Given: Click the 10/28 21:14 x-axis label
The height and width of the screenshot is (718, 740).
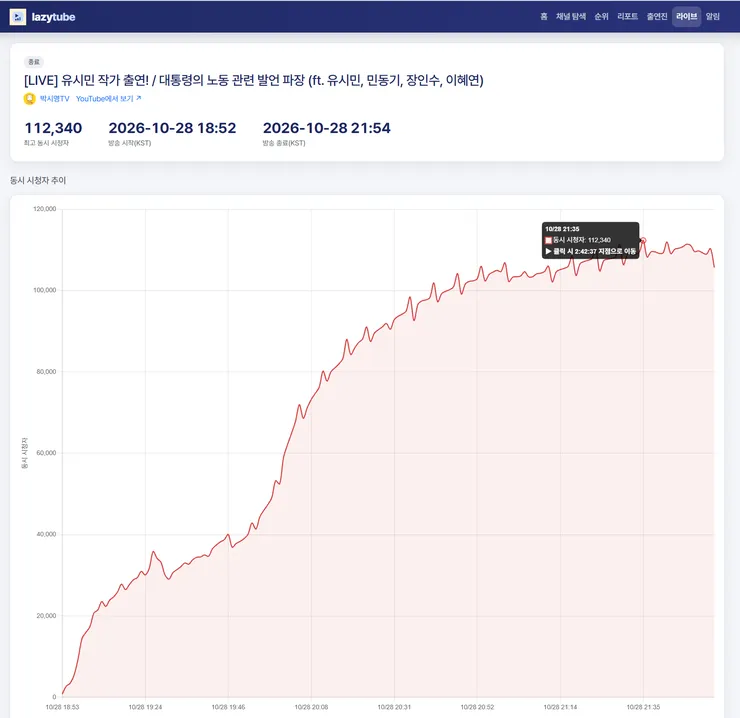Looking at the screenshot, I should coord(560,707).
